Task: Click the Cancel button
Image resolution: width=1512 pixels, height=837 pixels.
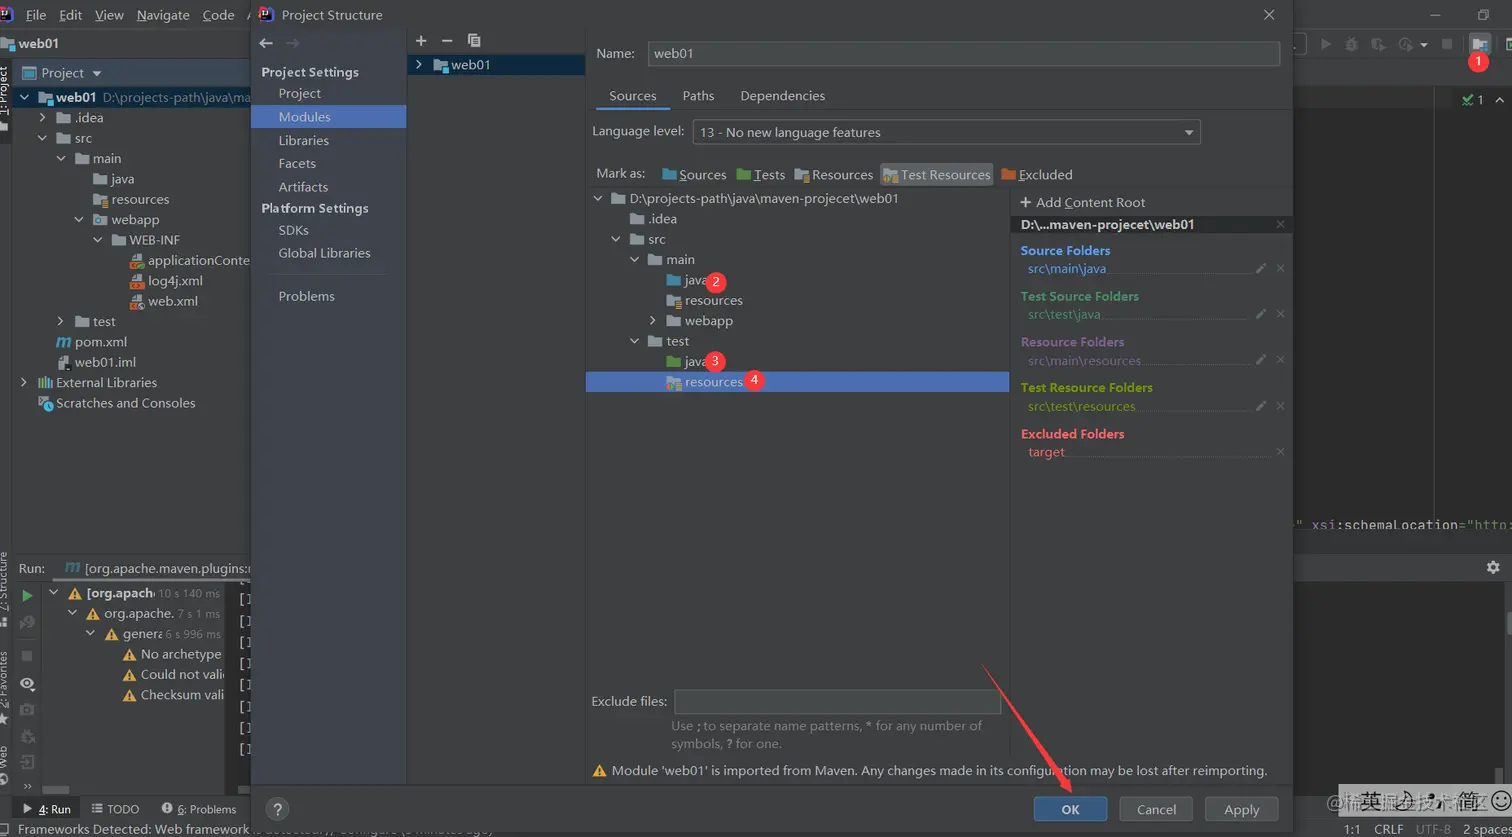Action: click(1156, 809)
